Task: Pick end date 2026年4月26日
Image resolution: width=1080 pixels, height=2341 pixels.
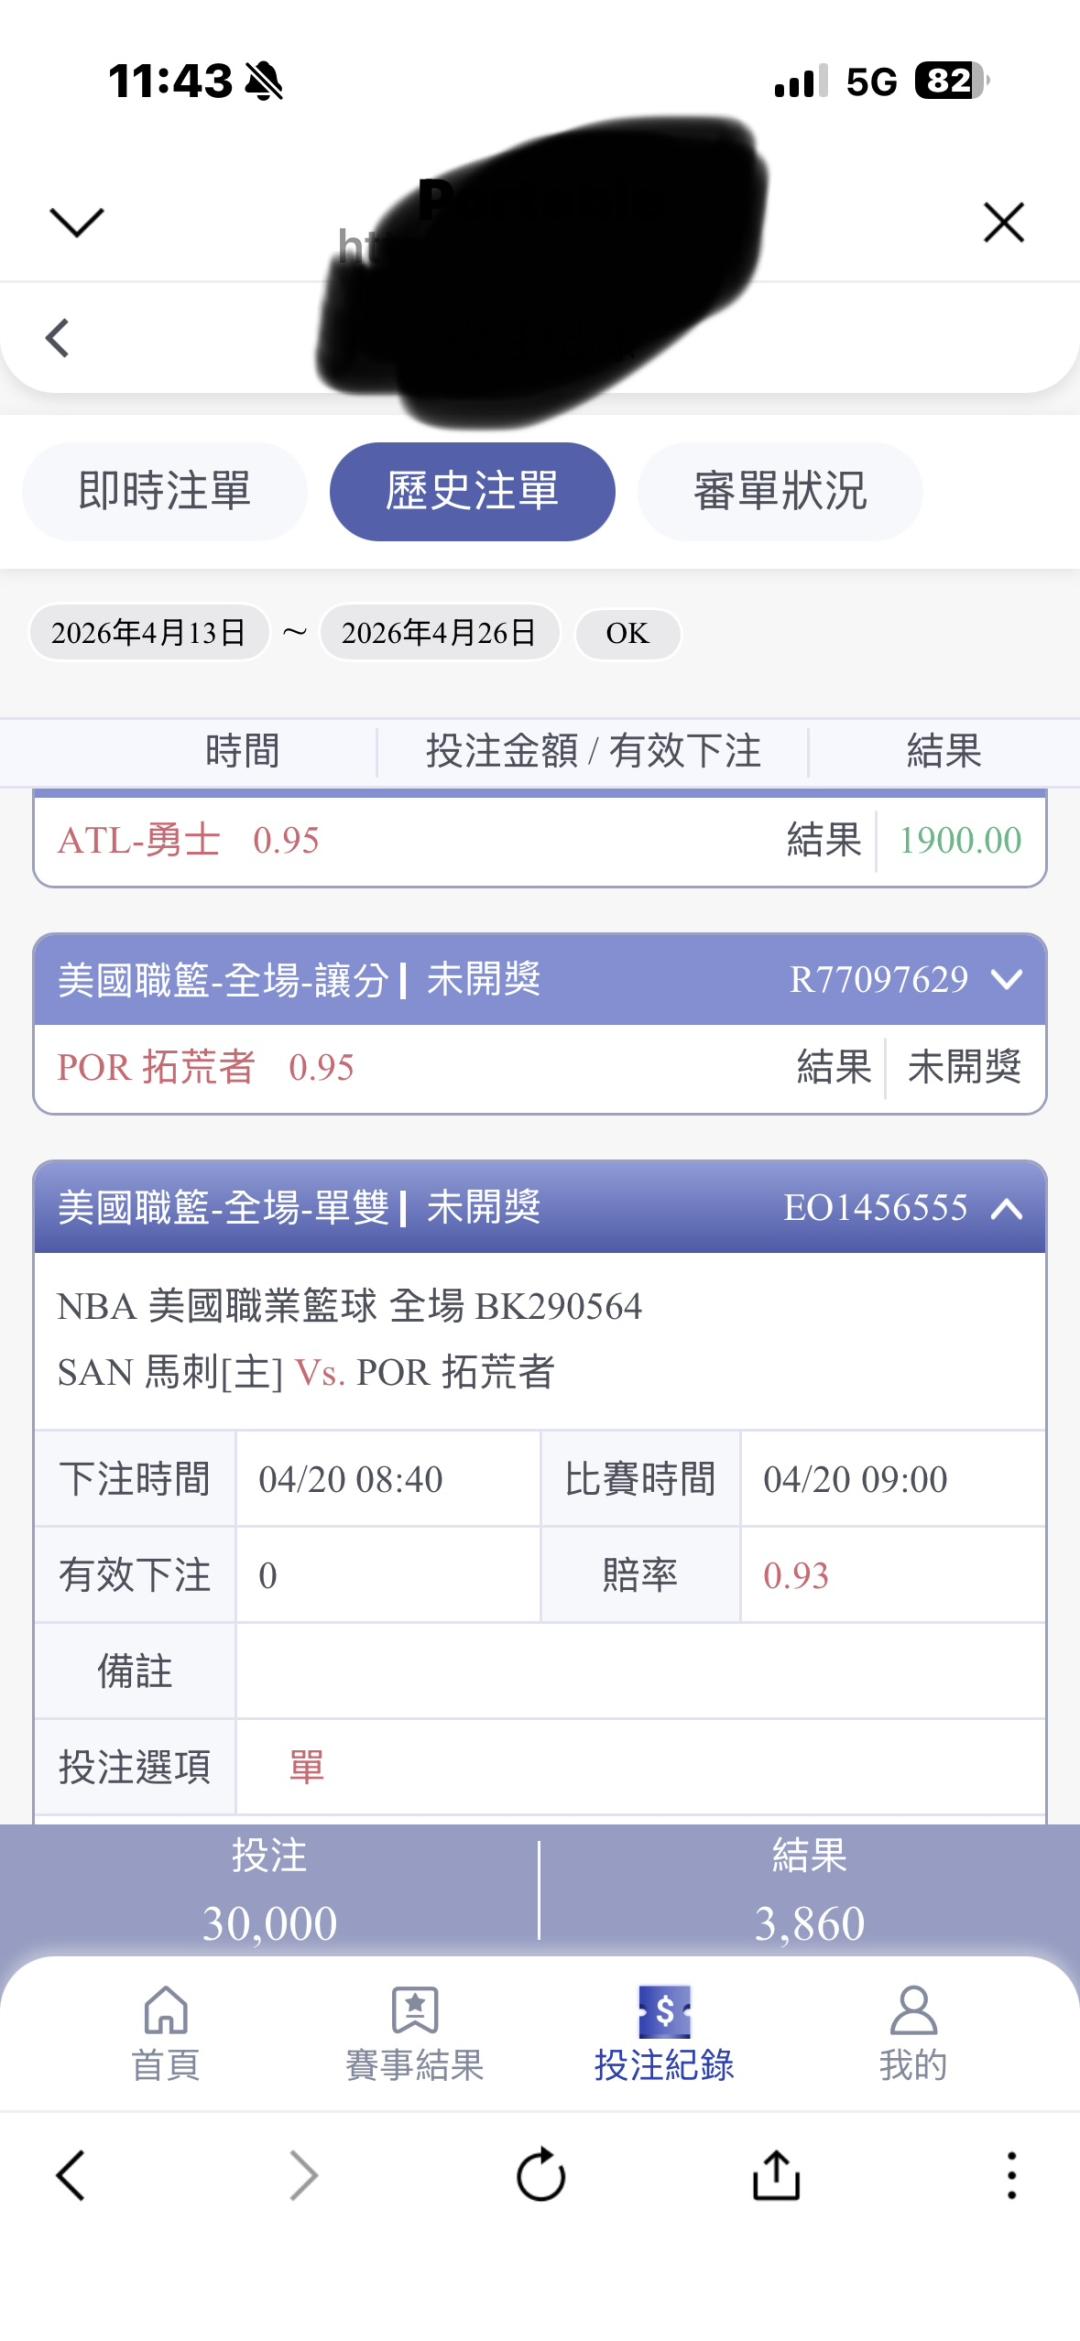Action: (x=439, y=633)
